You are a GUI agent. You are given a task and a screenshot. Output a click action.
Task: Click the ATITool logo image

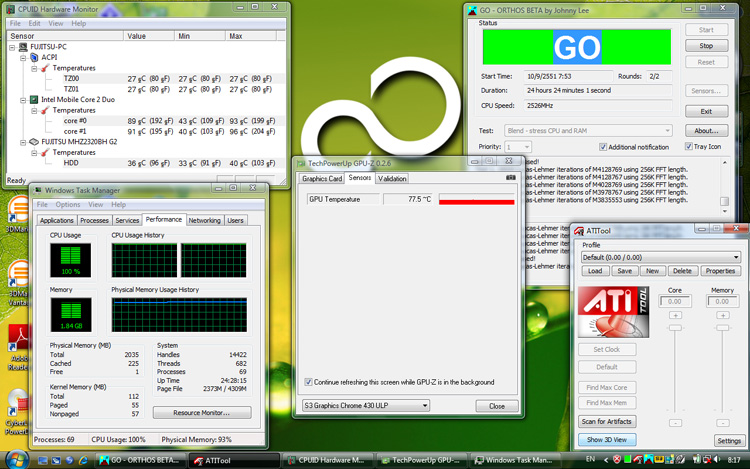(613, 312)
